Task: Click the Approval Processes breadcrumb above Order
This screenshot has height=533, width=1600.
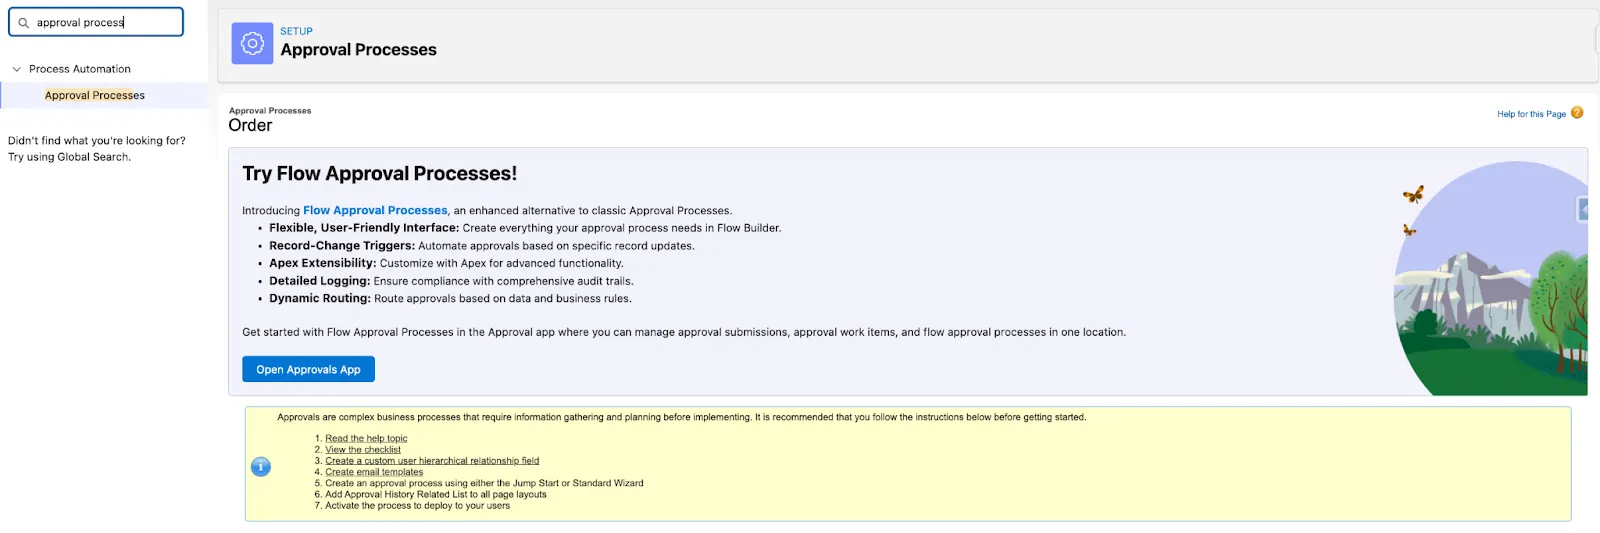Action: [x=270, y=111]
